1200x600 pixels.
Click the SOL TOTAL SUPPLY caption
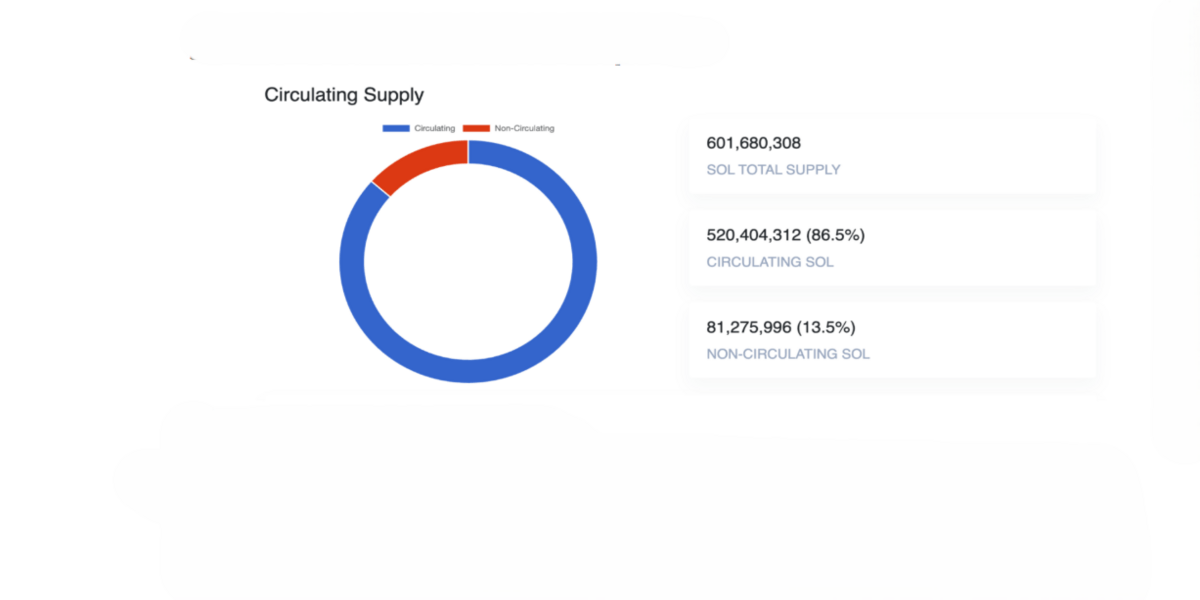point(773,170)
